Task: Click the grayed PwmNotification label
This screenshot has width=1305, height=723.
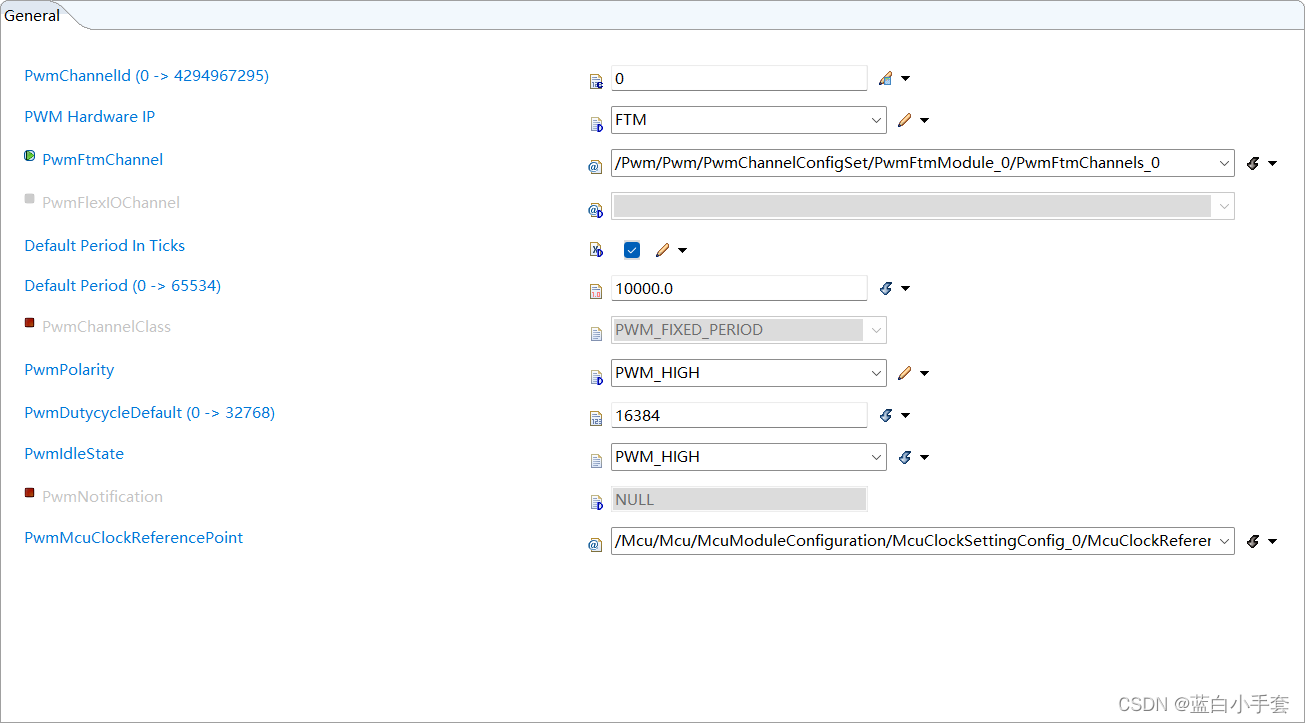Action: coord(102,496)
